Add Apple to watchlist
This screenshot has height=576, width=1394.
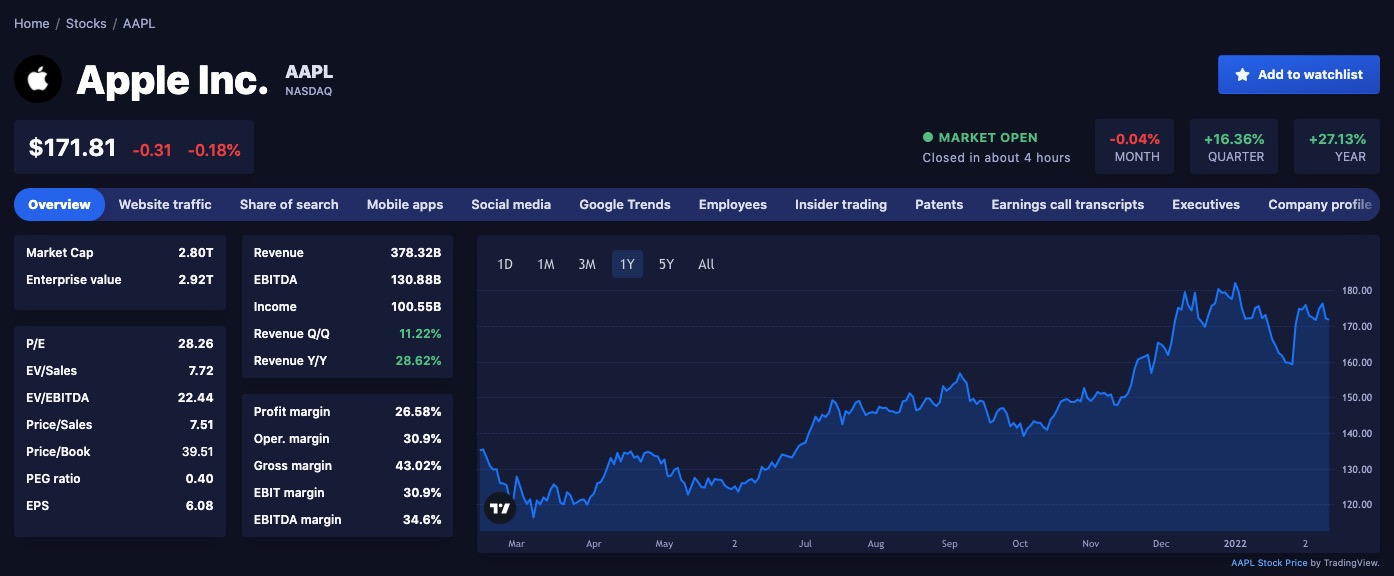tap(1299, 75)
